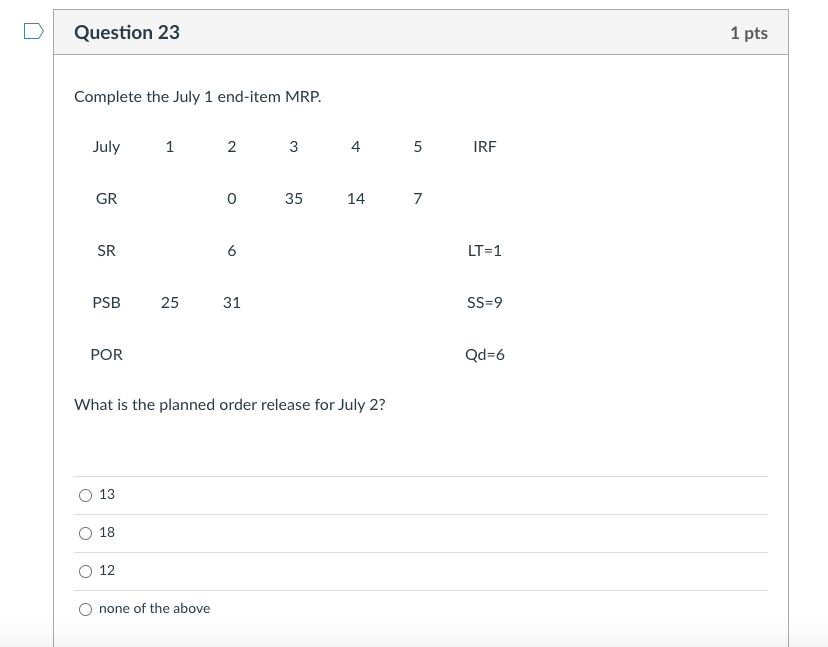The image size is (828, 647).
Task: Click the Question 23 header
Action: pos(127,32)
